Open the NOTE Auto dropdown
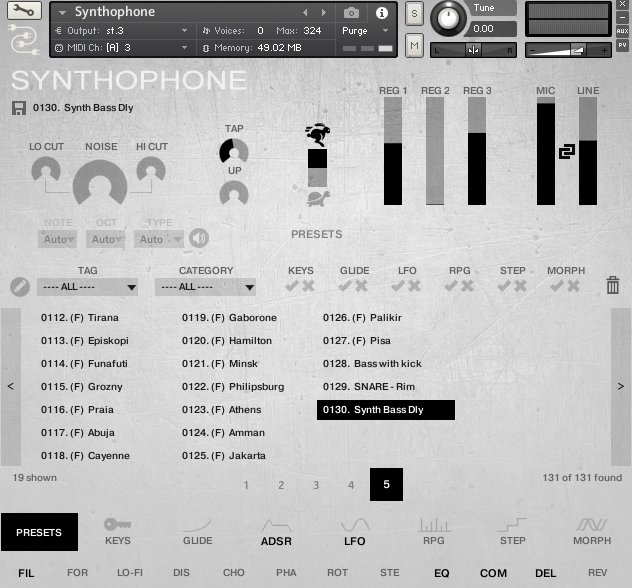Image resolution: width=632 pixels, height=588 pixels. [x=57, y=239]
